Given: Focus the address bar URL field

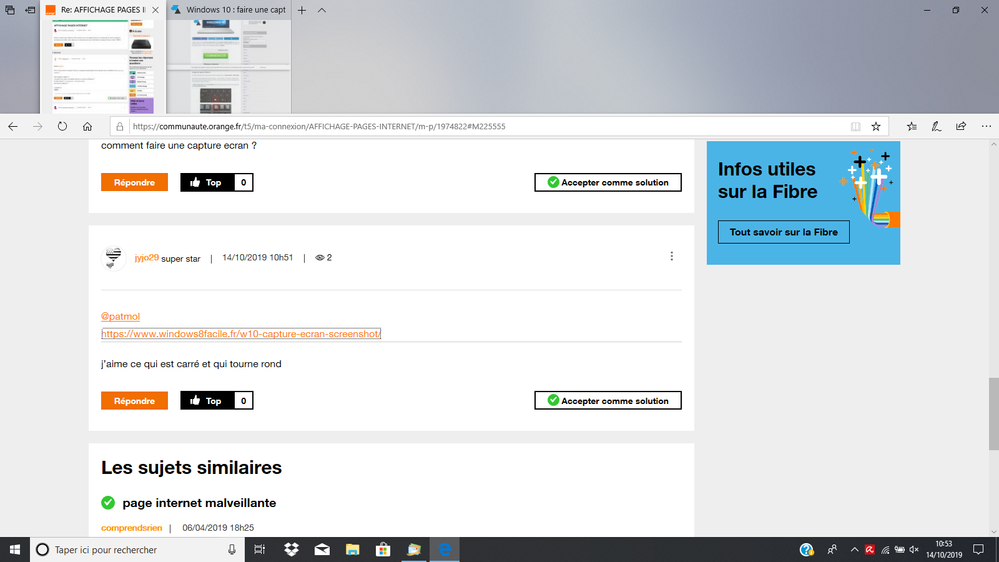Looking at the screenshot, I should coord(487,126).
